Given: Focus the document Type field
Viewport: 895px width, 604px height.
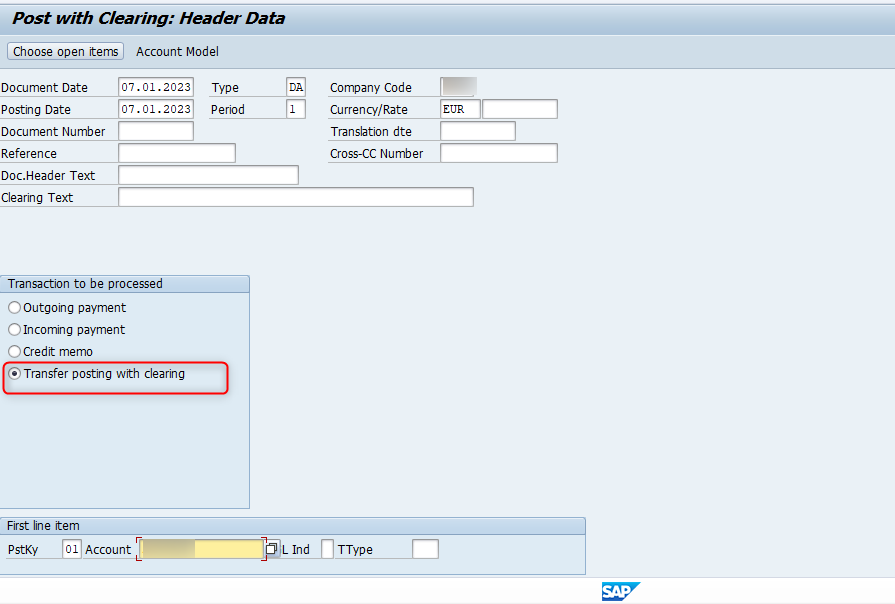Looking at the screenshot, I should point(296,88).
